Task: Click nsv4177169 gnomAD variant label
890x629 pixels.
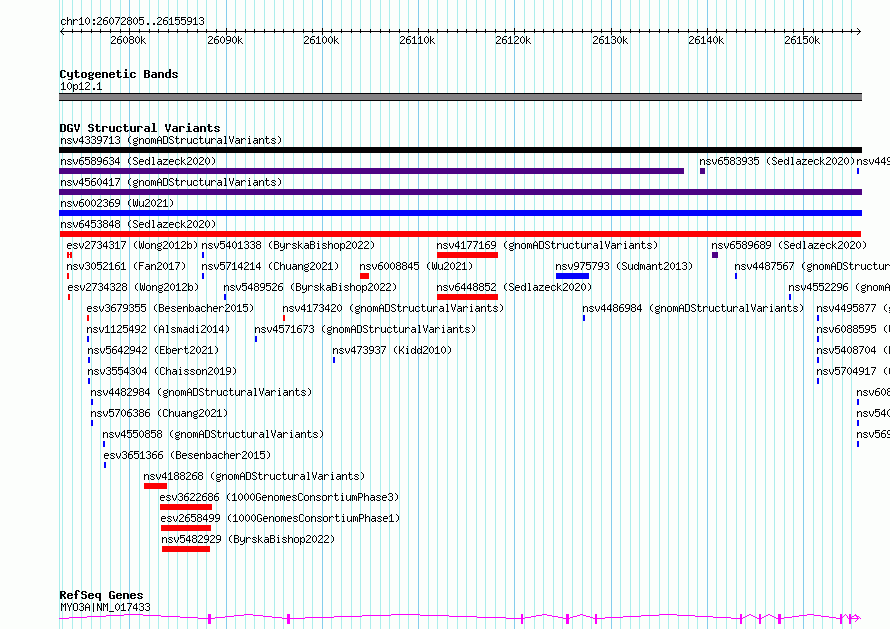Action: click(547, 245)
